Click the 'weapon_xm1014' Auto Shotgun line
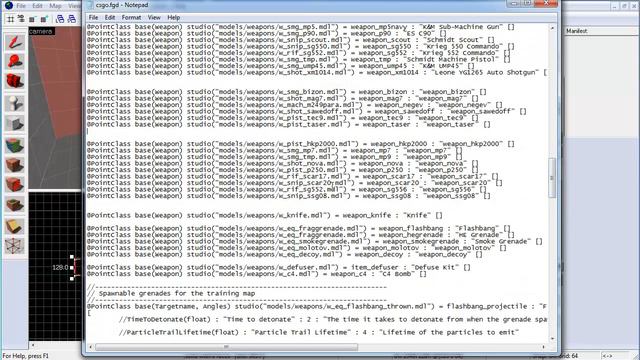Viewport: 640px width, 360px height. (x=317, y=72)
